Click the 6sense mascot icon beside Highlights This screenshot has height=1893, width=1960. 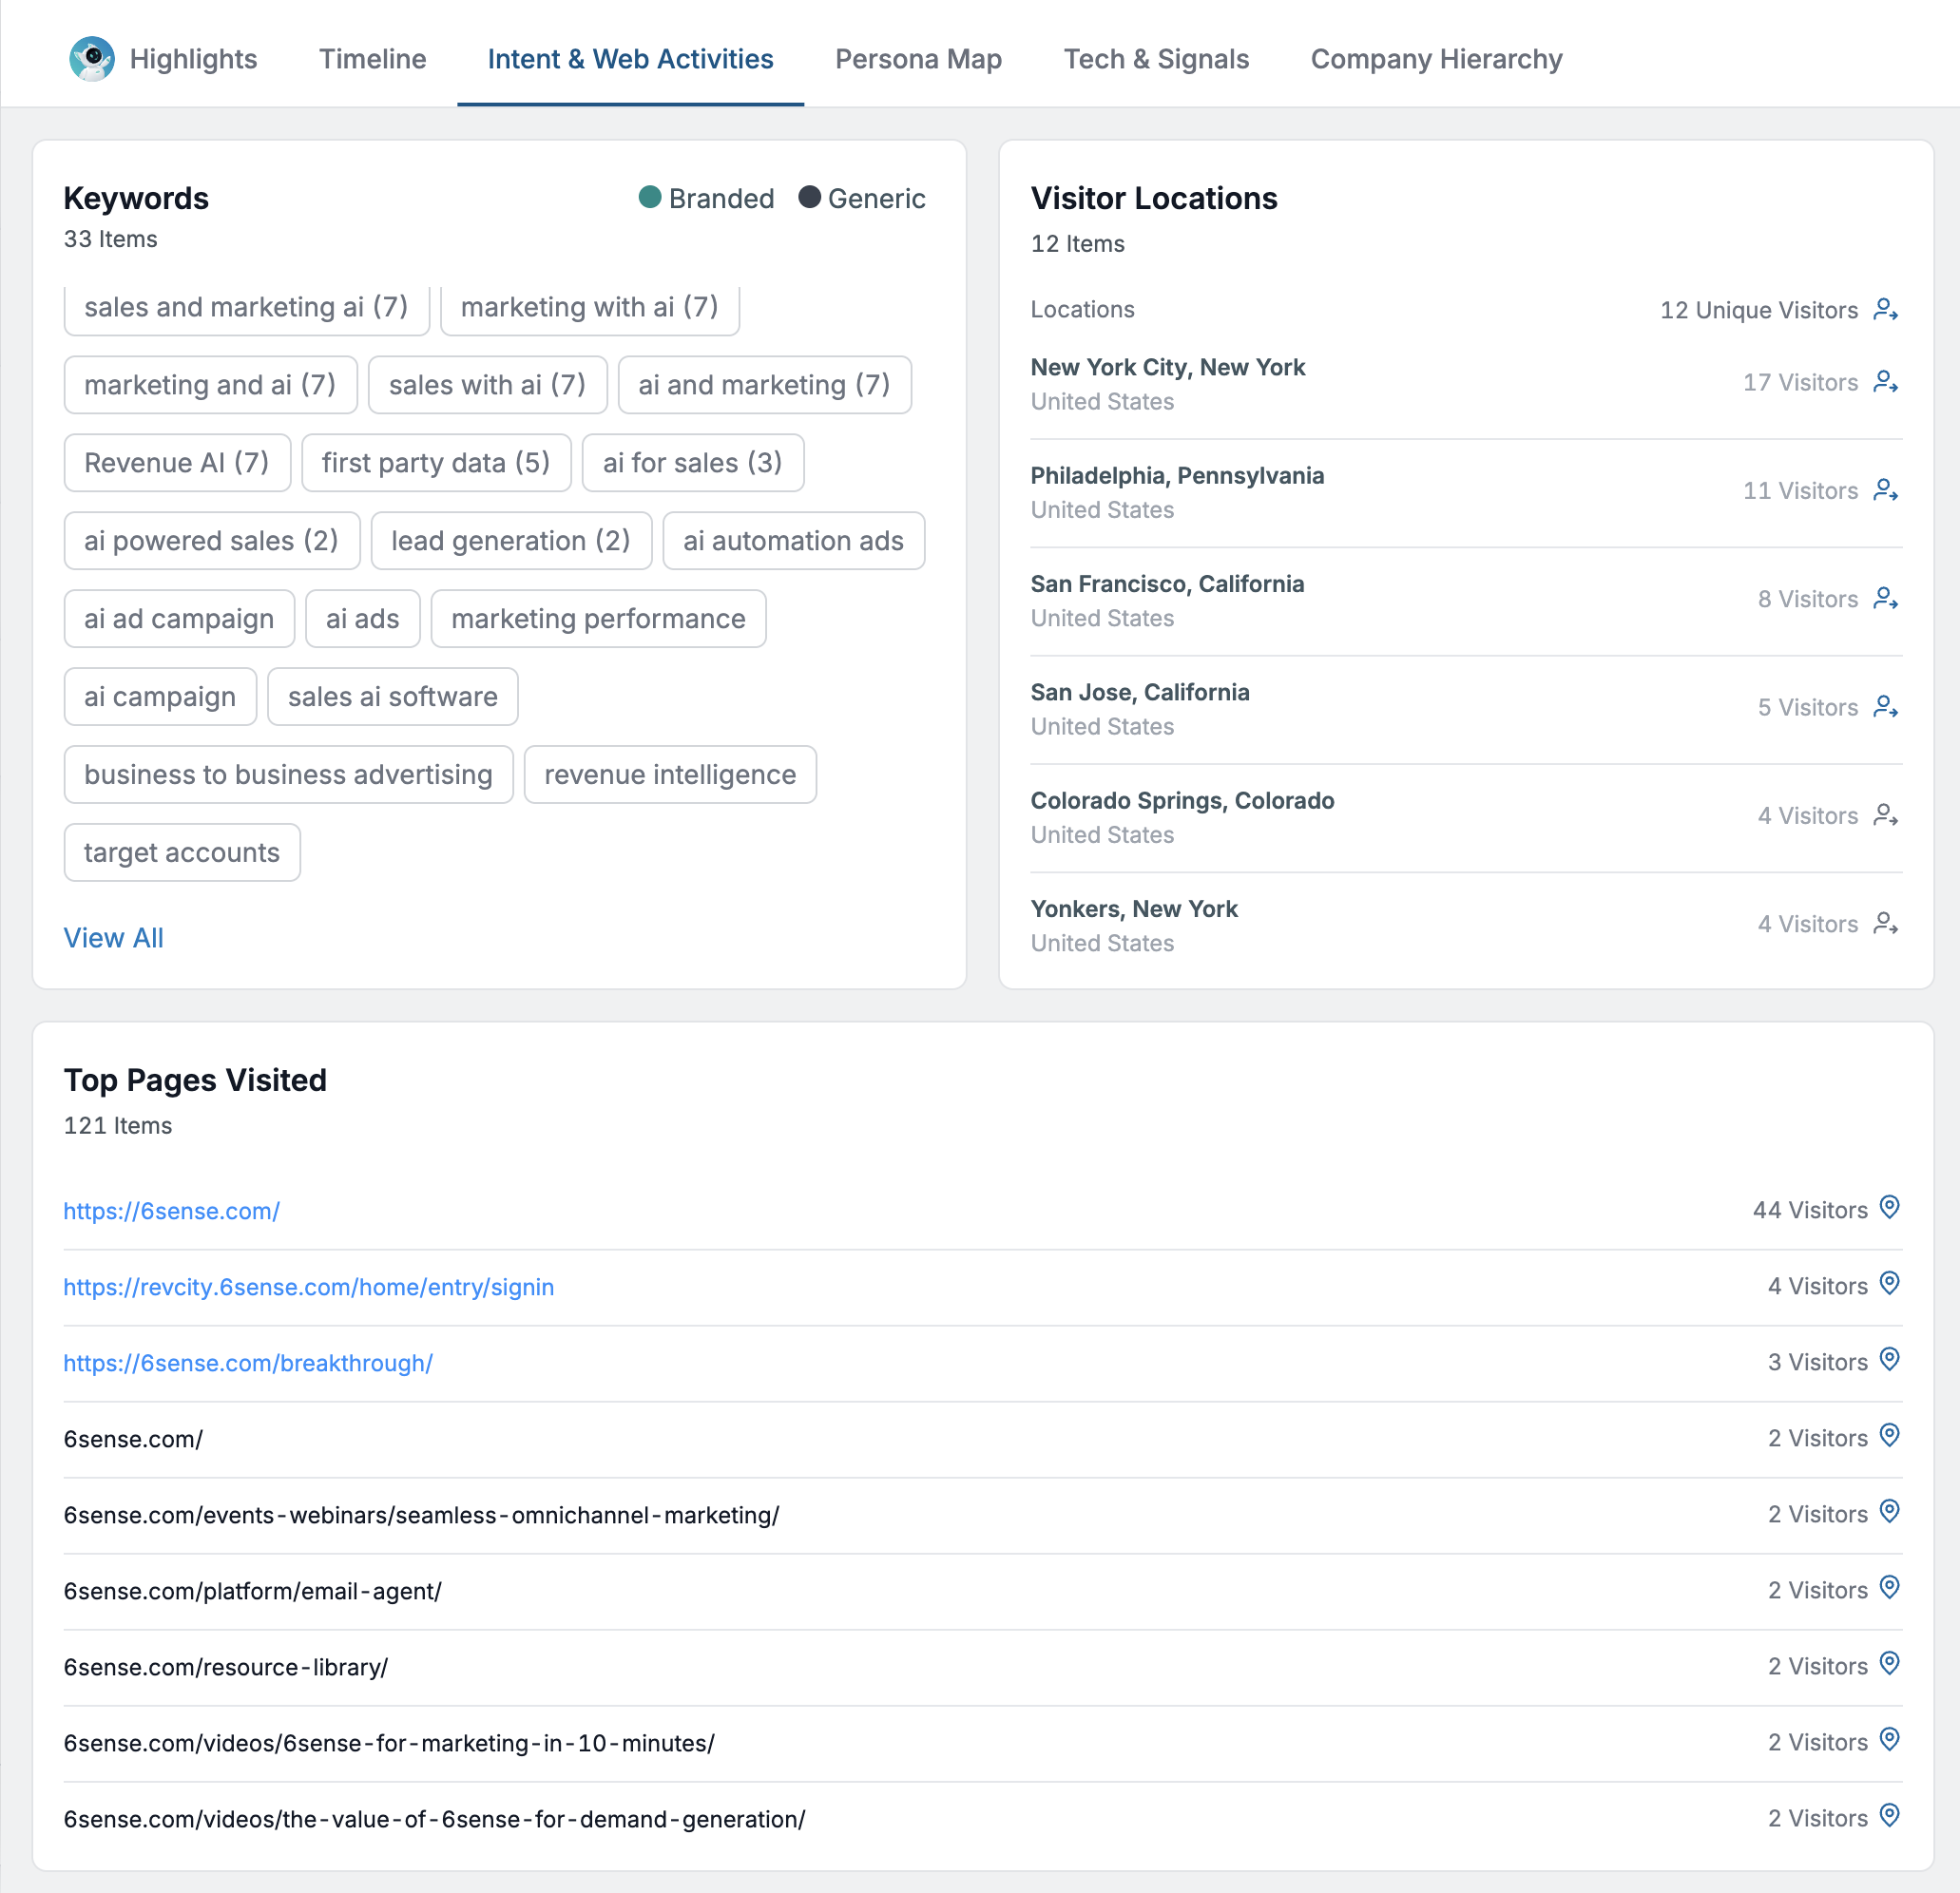coord(92,59)
